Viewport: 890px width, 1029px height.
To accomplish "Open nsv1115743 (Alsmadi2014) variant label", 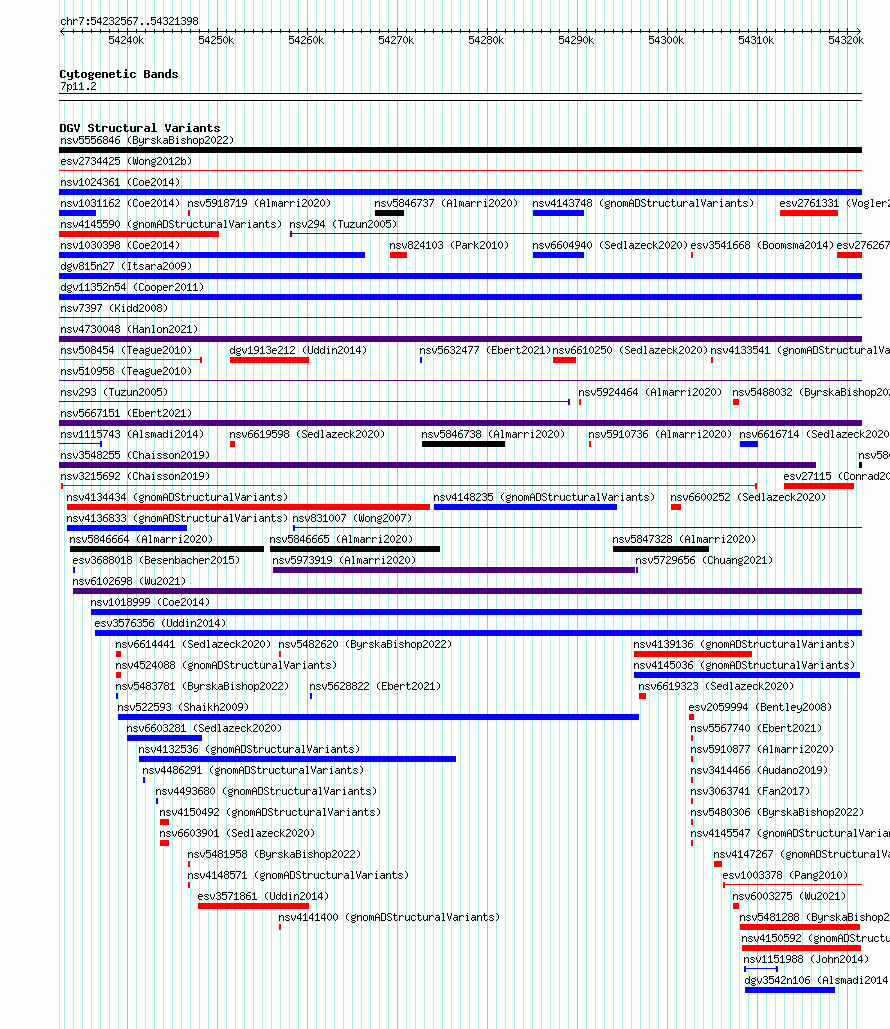I will [132, 434].
